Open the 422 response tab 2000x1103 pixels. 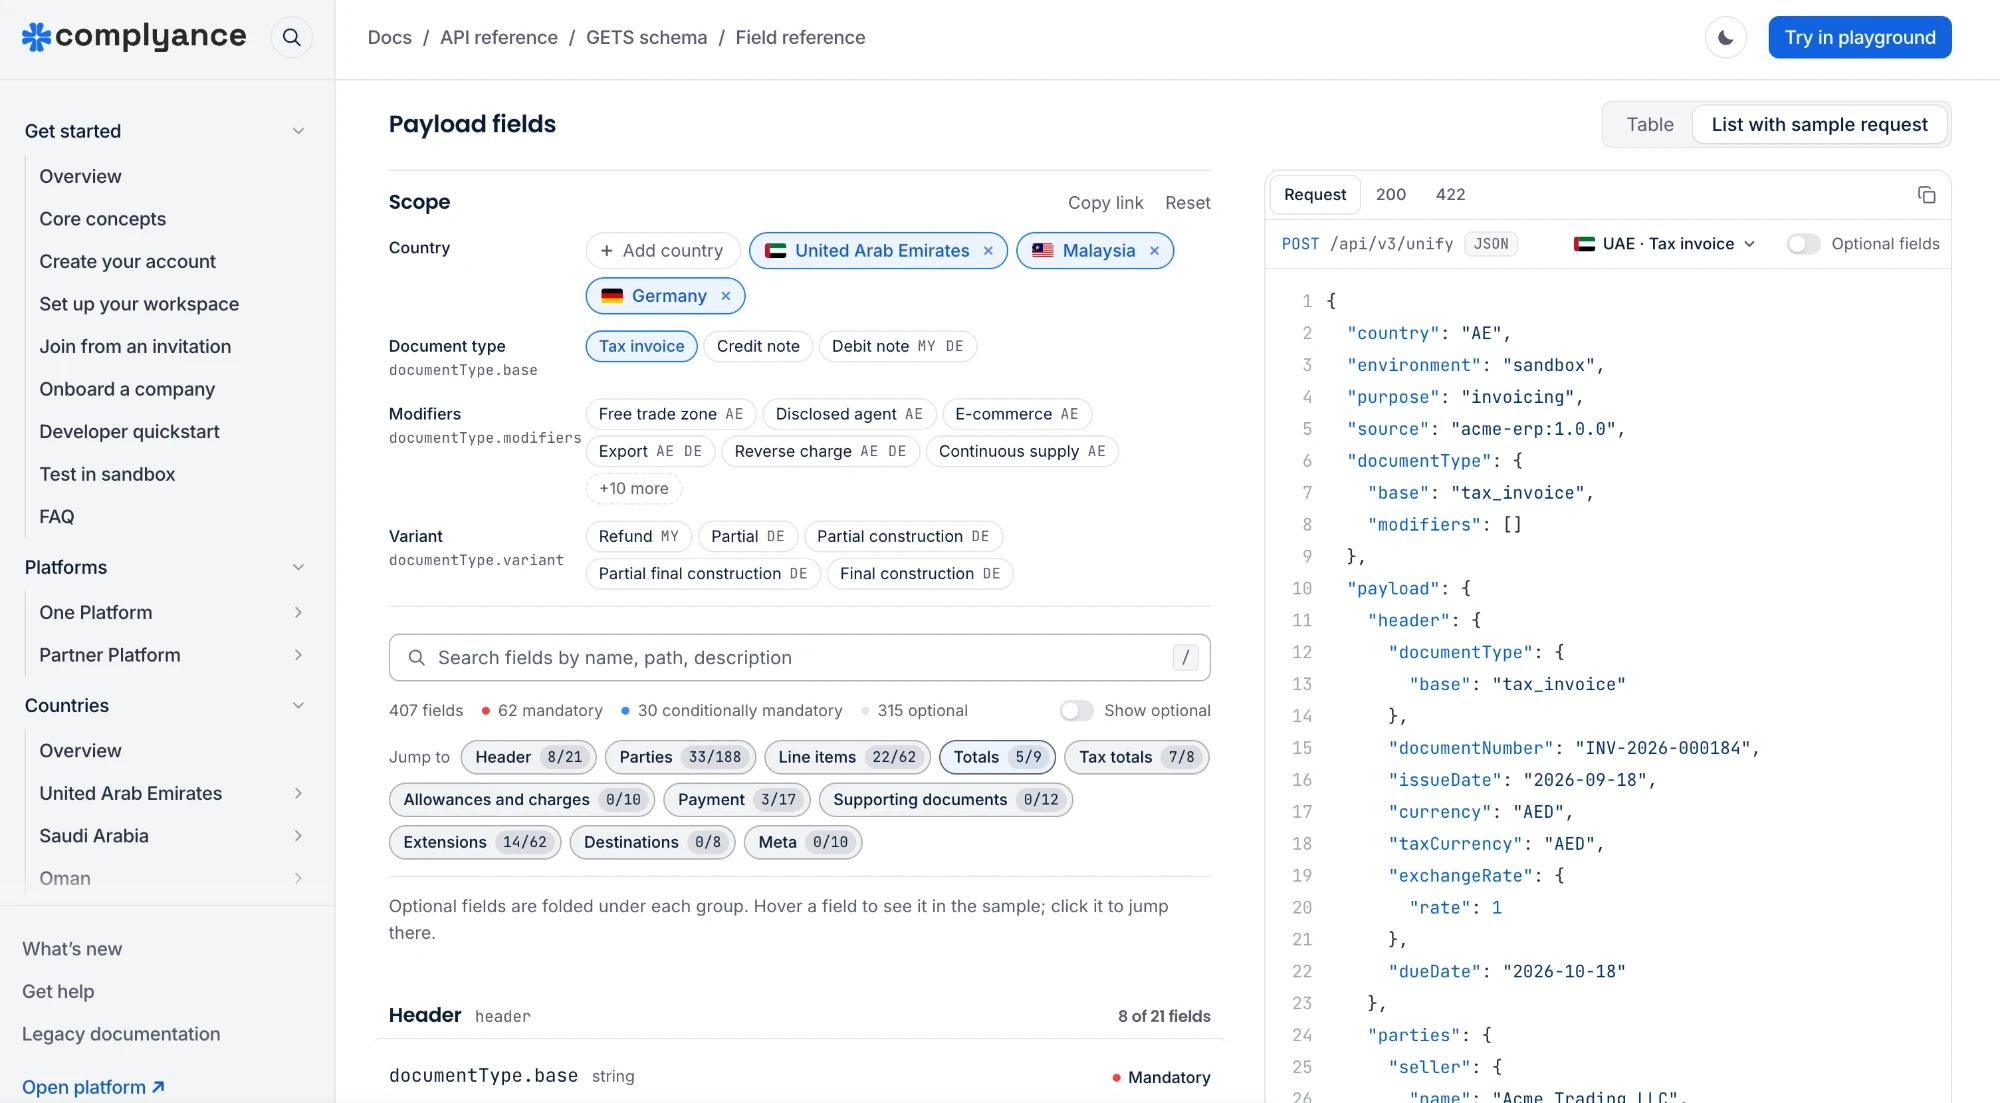[x=1450, y=194]
